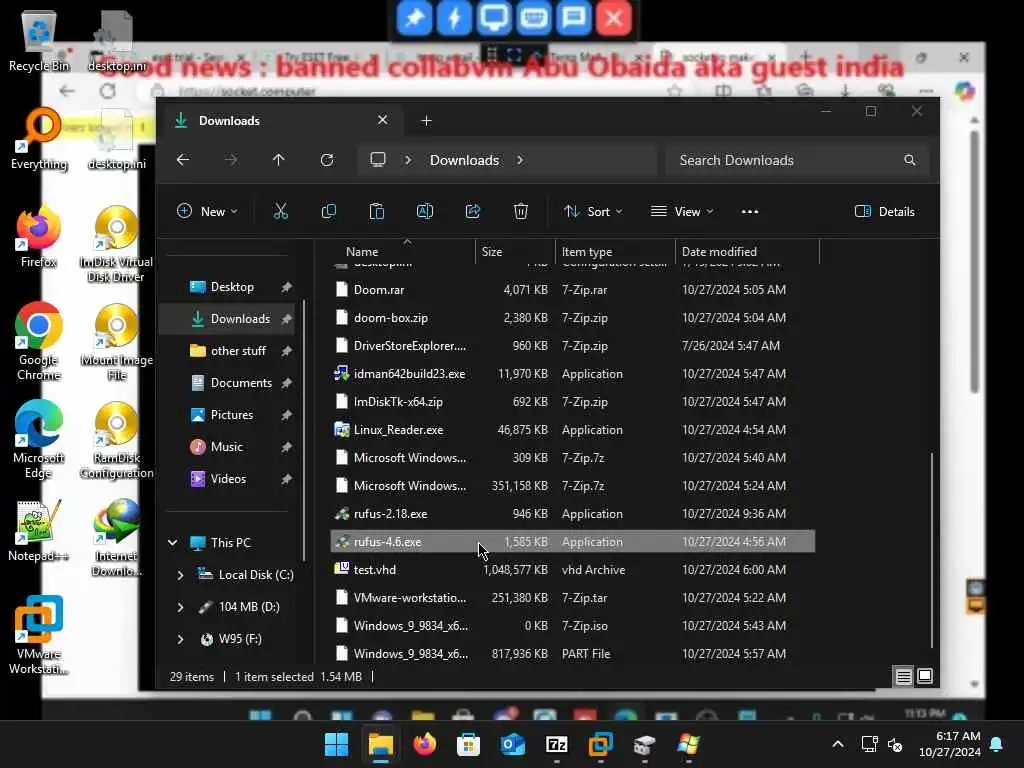Viewport: 1024px width, 768px height.
Task: Click the chevron after Downloads in address bar
Action: pos(520,160)
